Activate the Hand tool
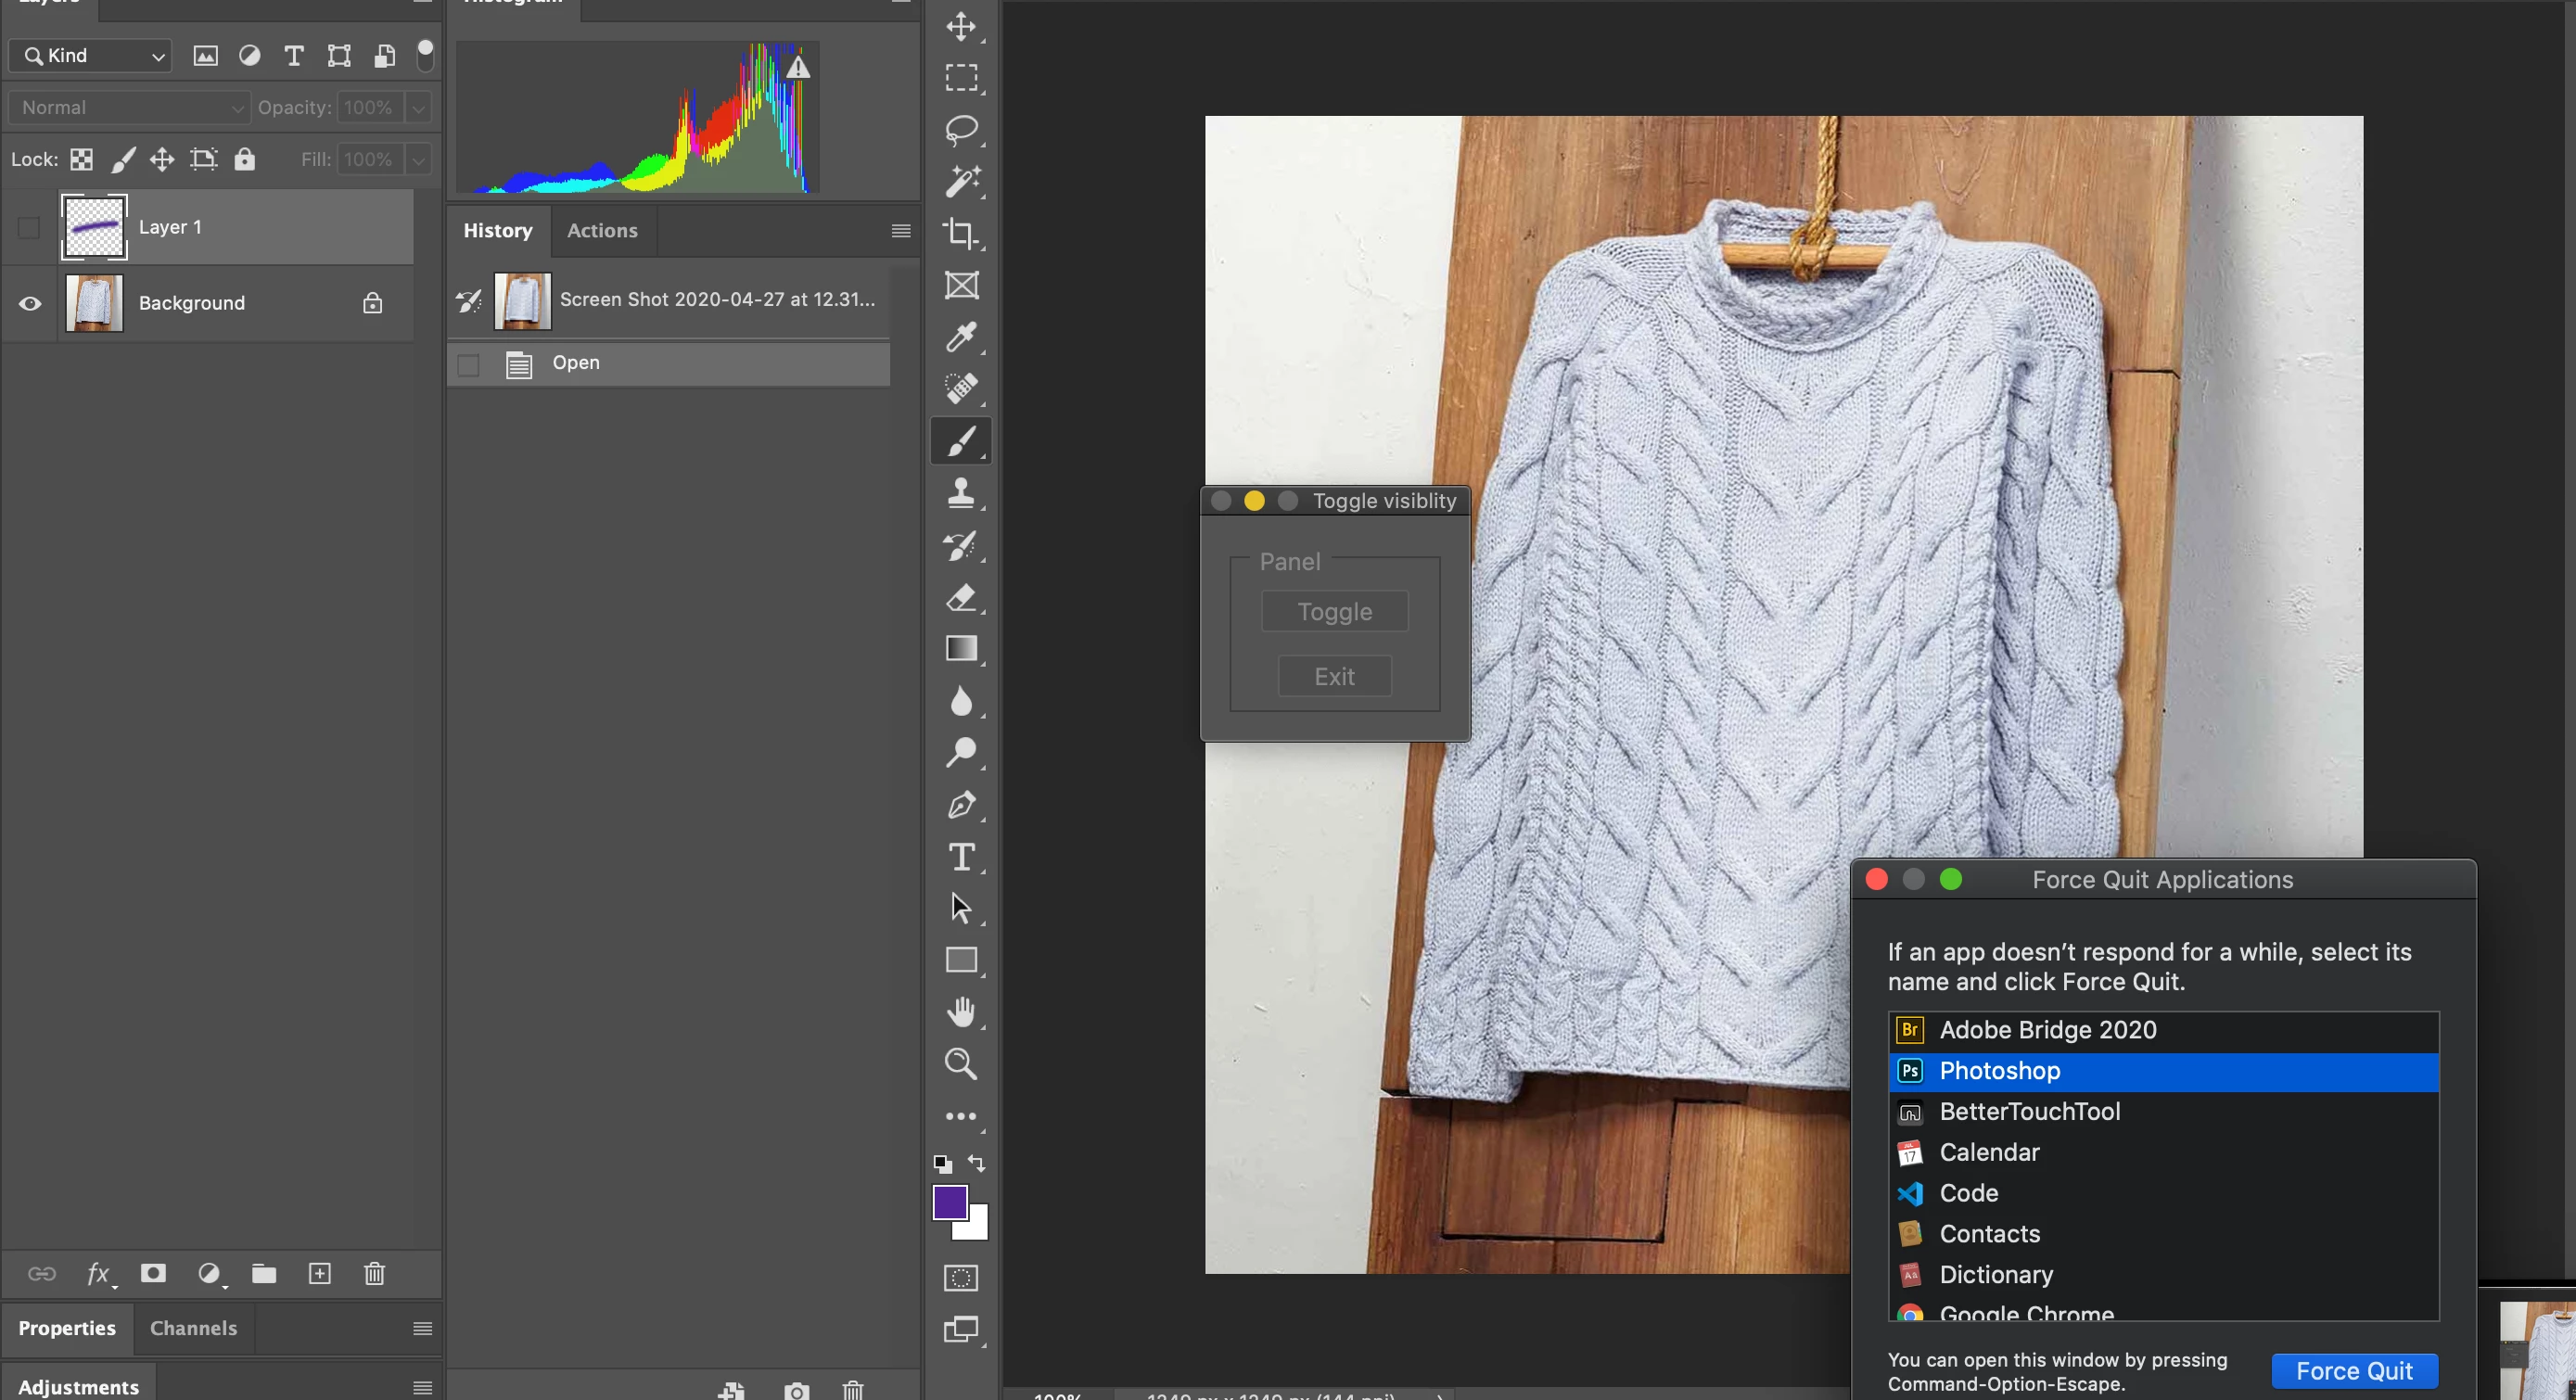 tap(961, 1012)
